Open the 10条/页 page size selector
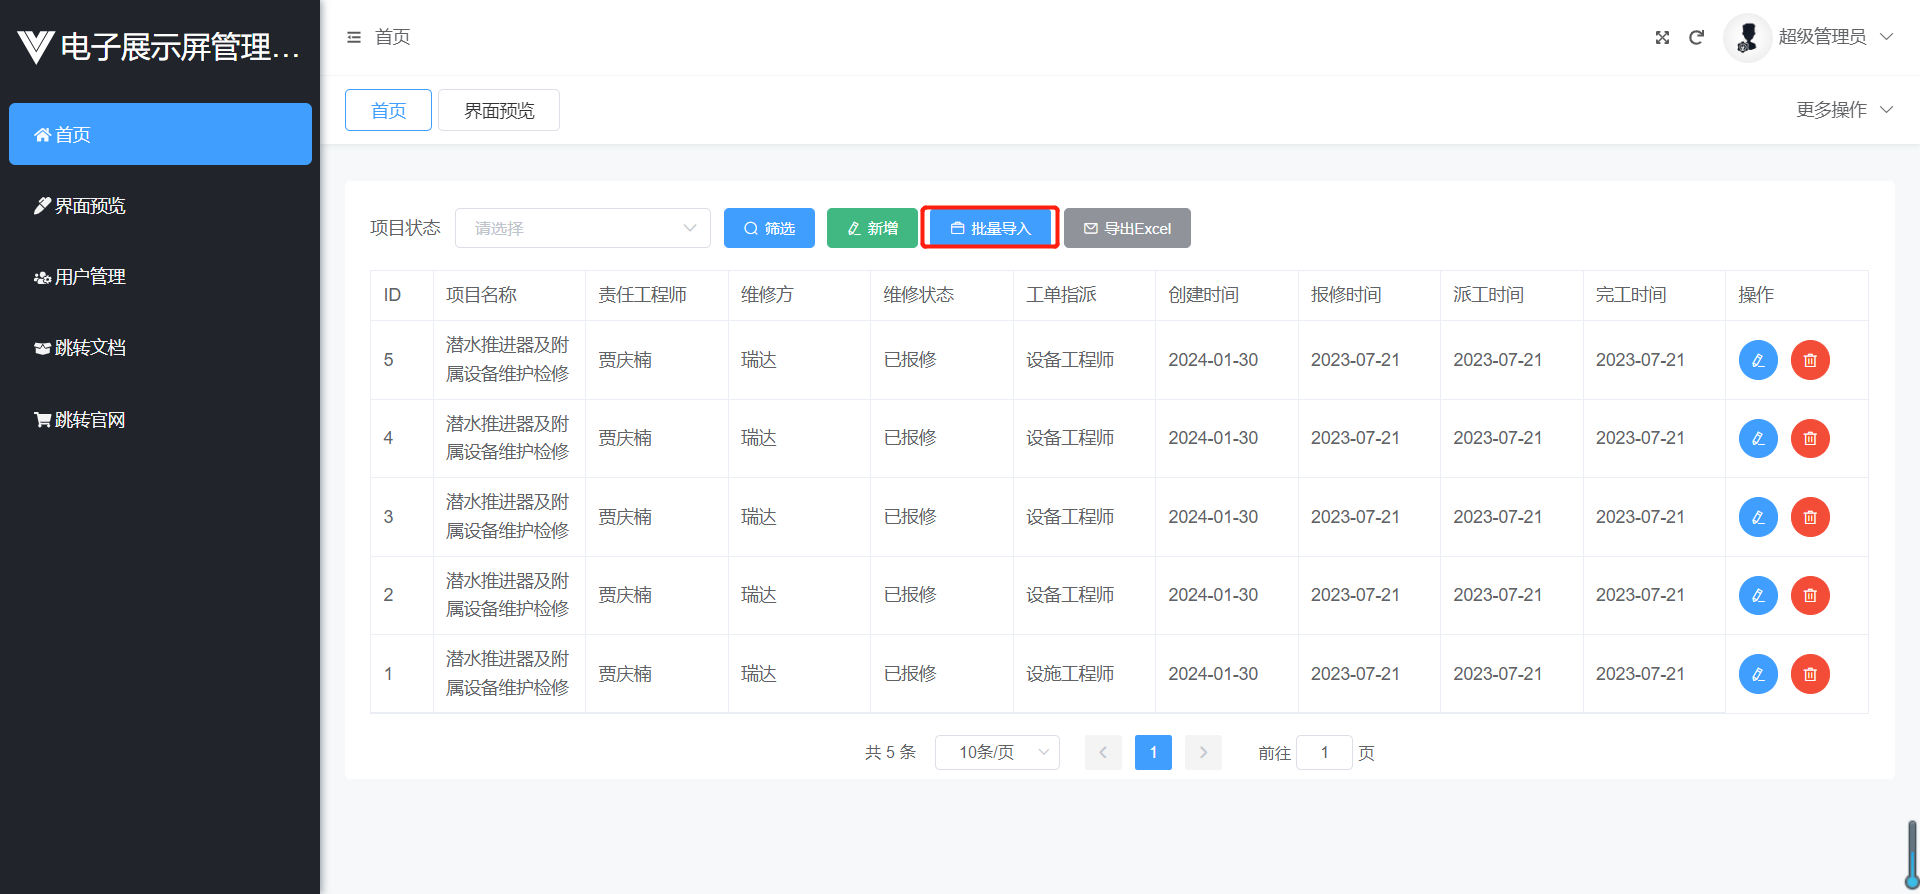Viewport: 1920px width, 894px height. (996, 752)
